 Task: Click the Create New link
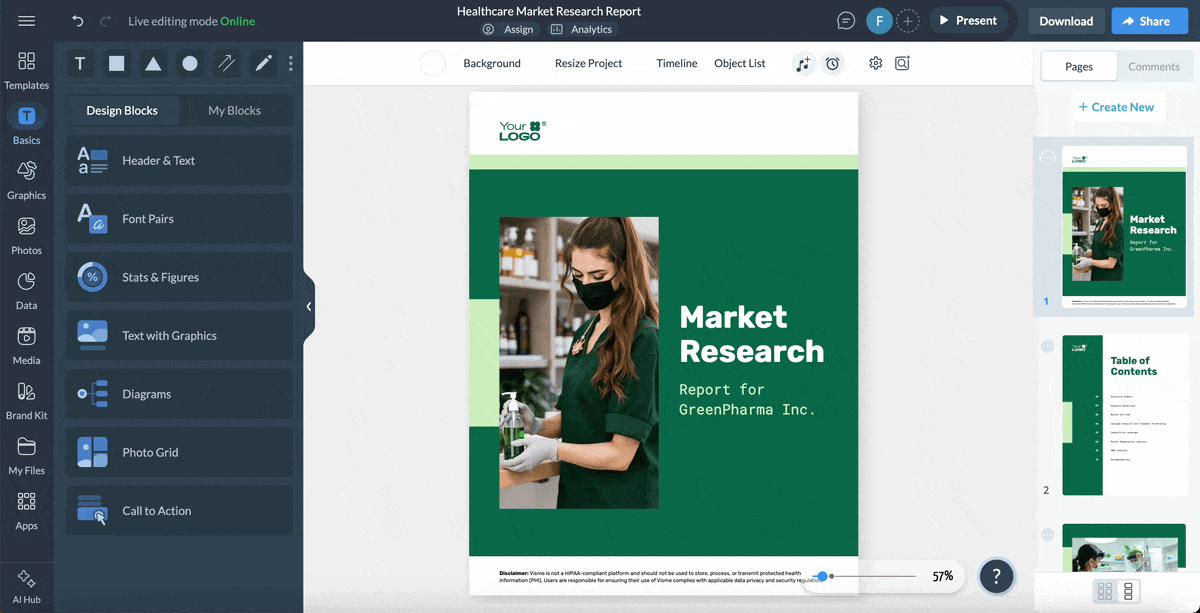coord(1118,106)
